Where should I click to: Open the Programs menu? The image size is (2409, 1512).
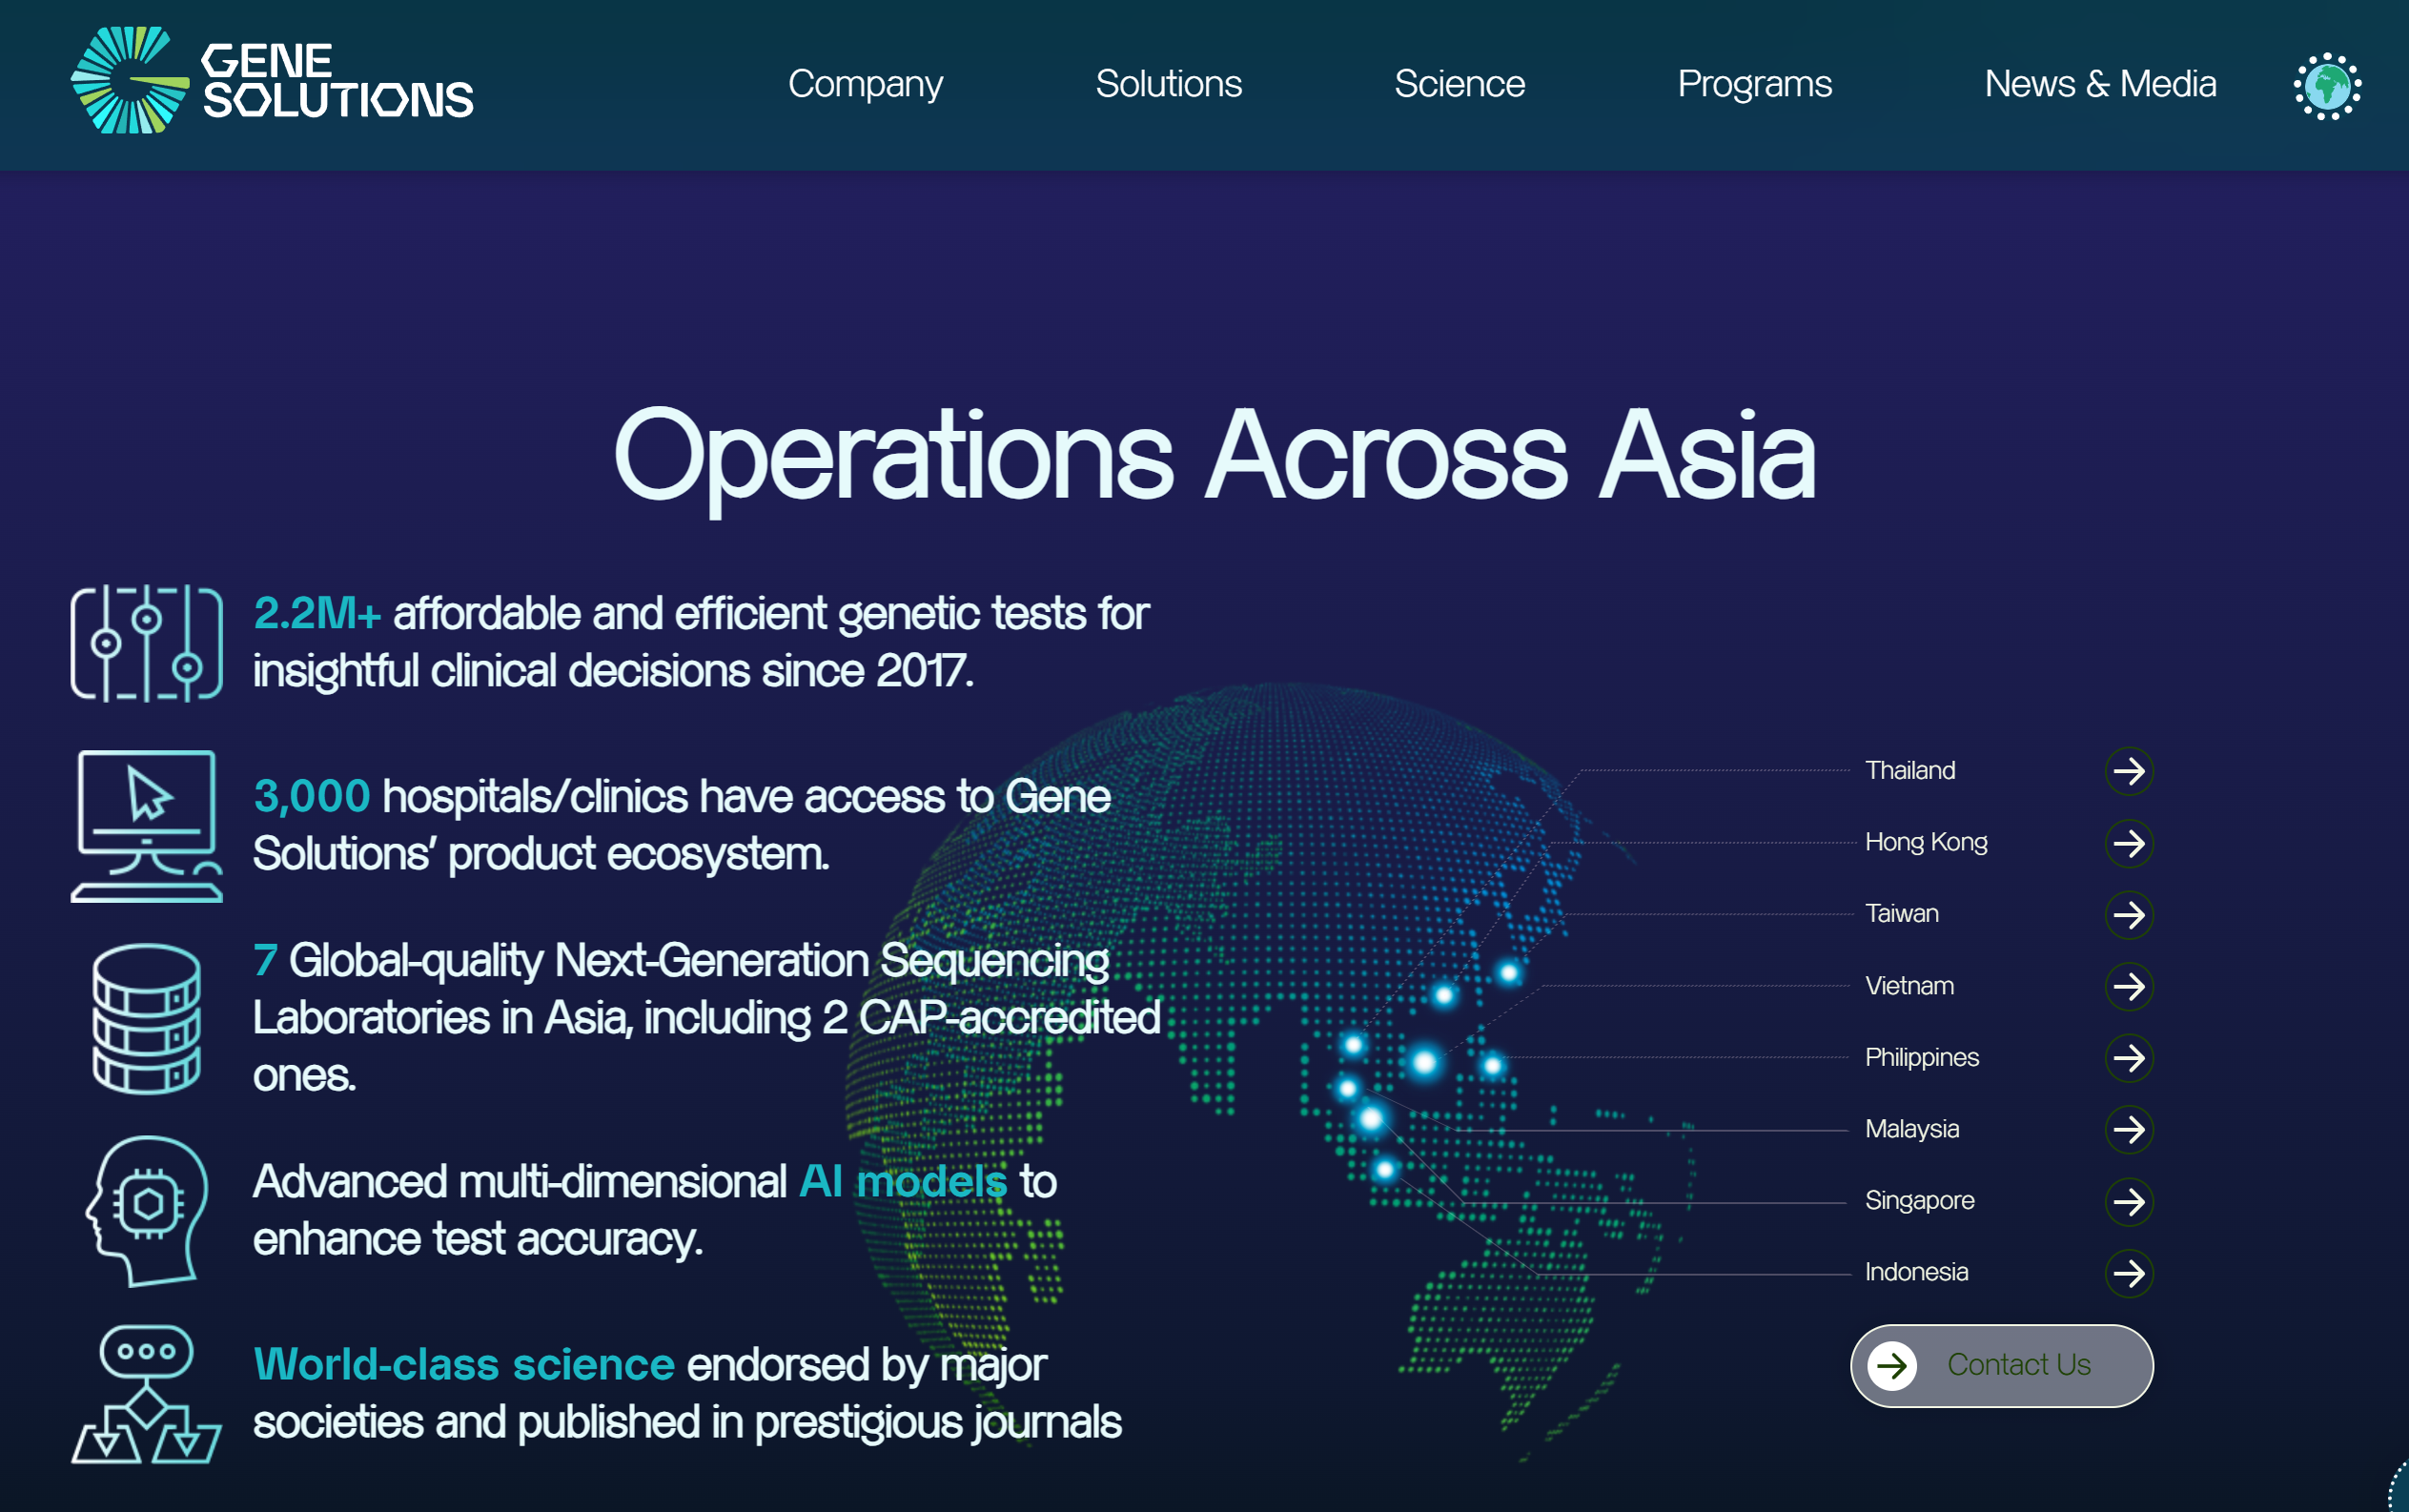coord(1754,84)
